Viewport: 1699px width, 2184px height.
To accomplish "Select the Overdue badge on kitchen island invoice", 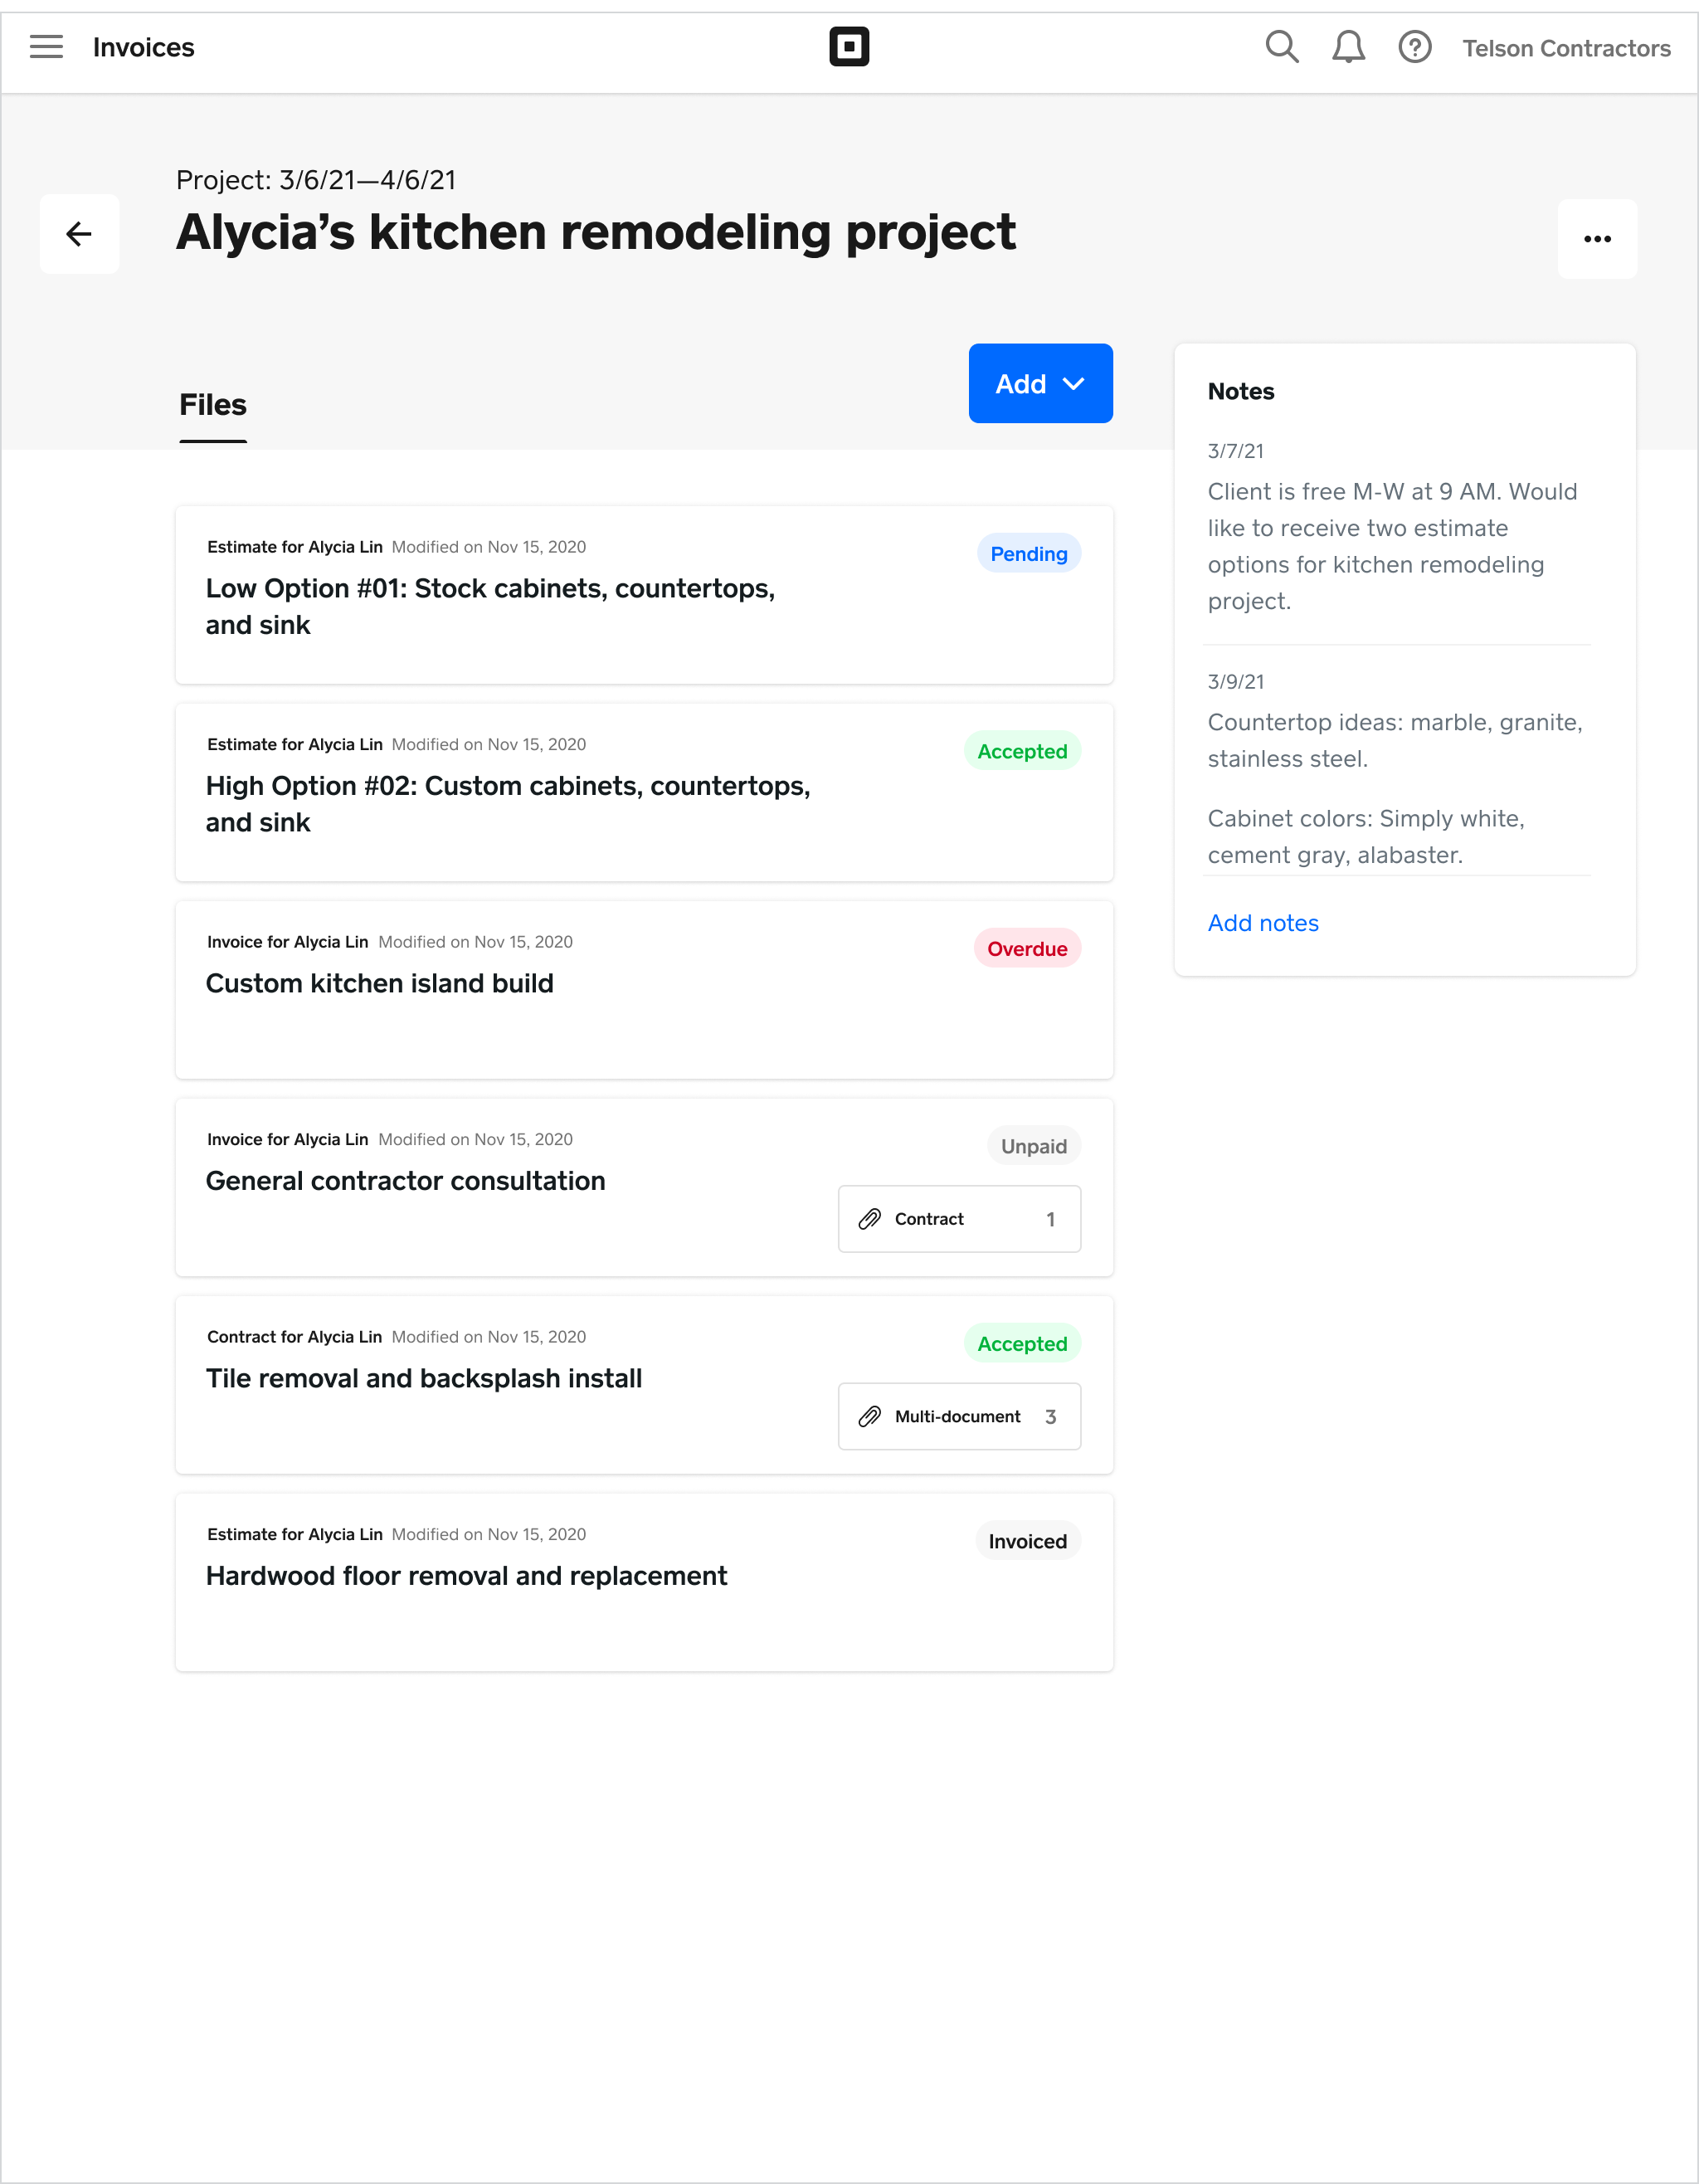I will click(1027, 948).
